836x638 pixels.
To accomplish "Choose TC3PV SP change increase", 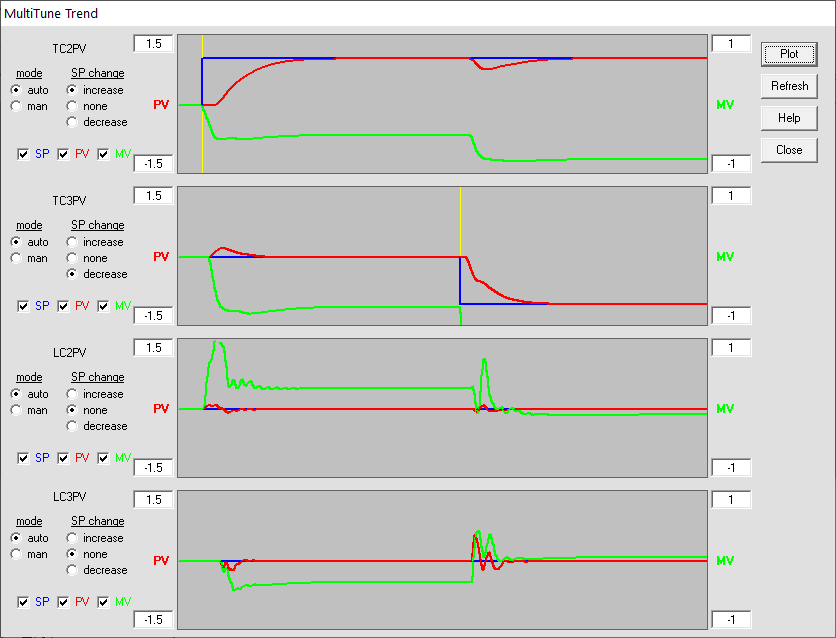I will click(73, 242).
